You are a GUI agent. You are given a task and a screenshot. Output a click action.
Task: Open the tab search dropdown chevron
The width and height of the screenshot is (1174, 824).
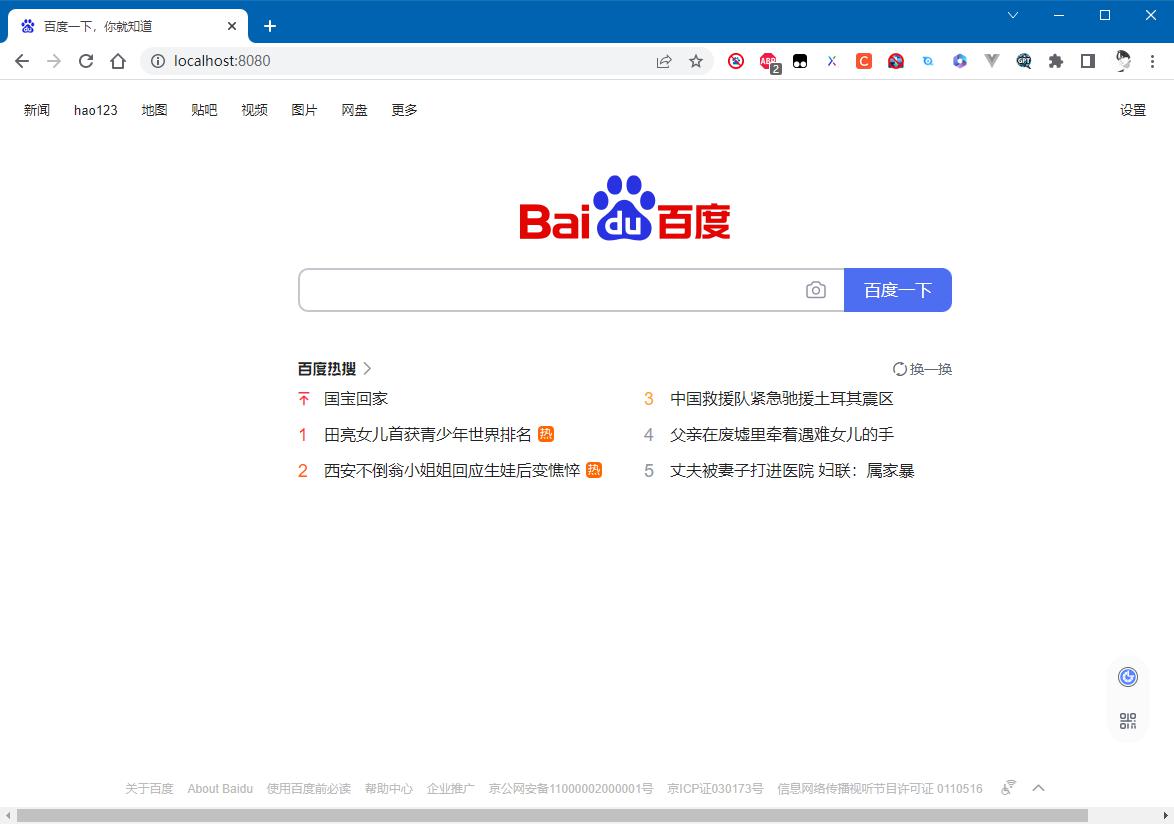[x=1013, y=15]
